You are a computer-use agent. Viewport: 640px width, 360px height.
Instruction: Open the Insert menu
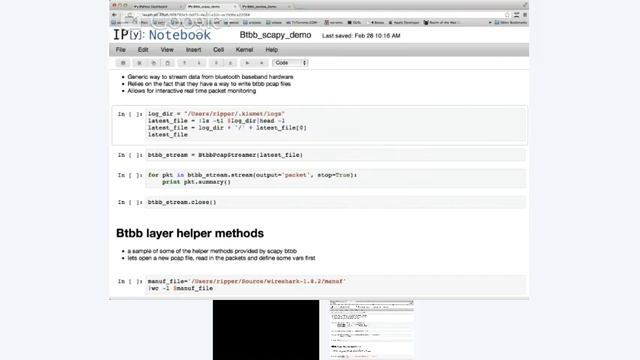(193, 50)
